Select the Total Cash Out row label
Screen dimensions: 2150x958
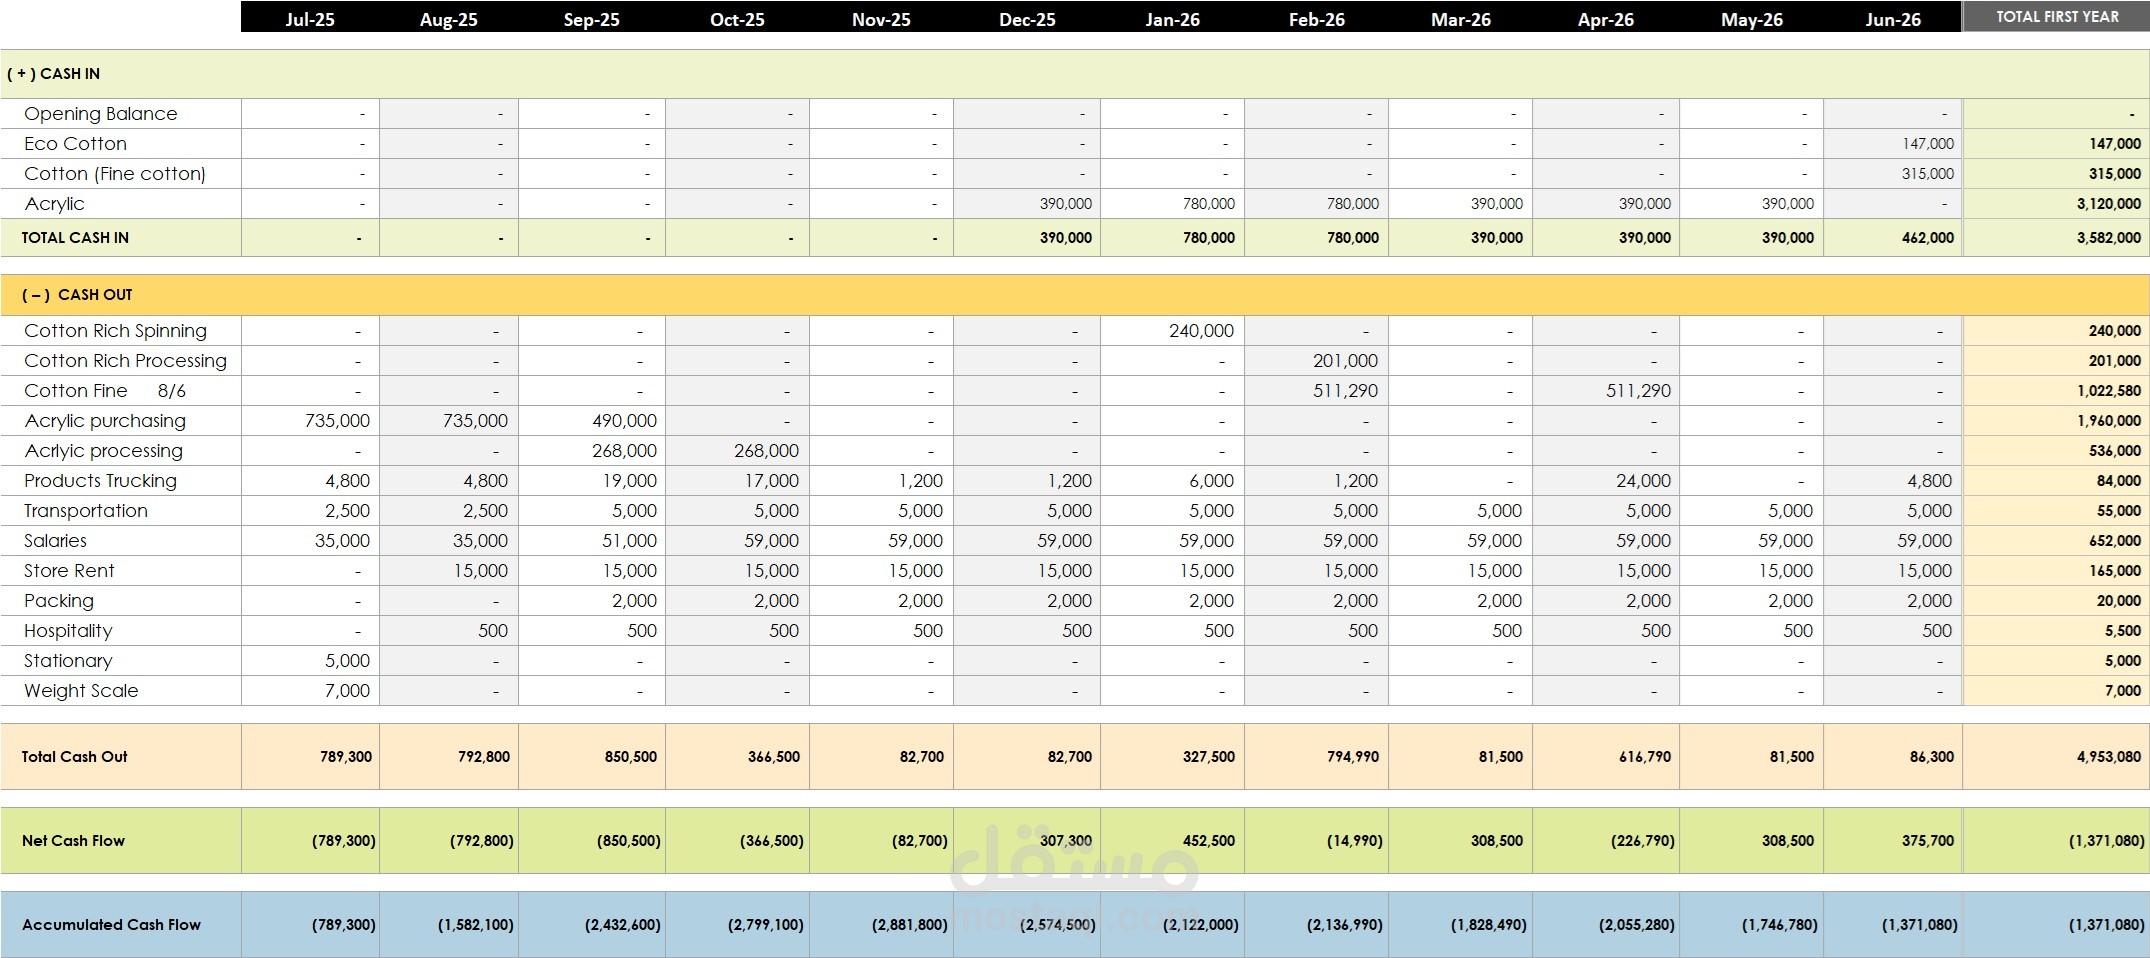75,757
